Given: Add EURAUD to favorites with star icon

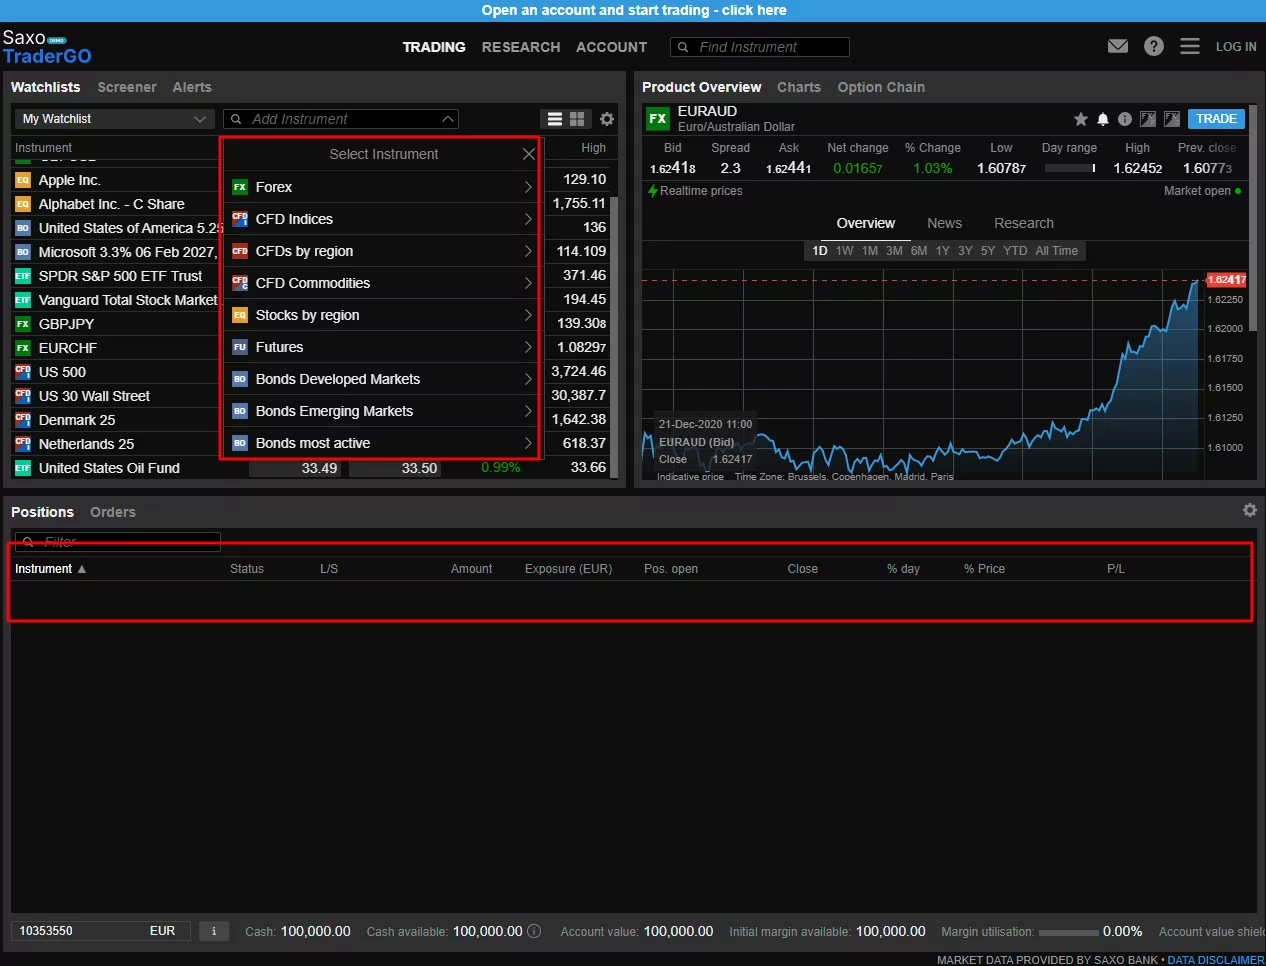Looking at the screenshot, I should [x=1080, y=119].
